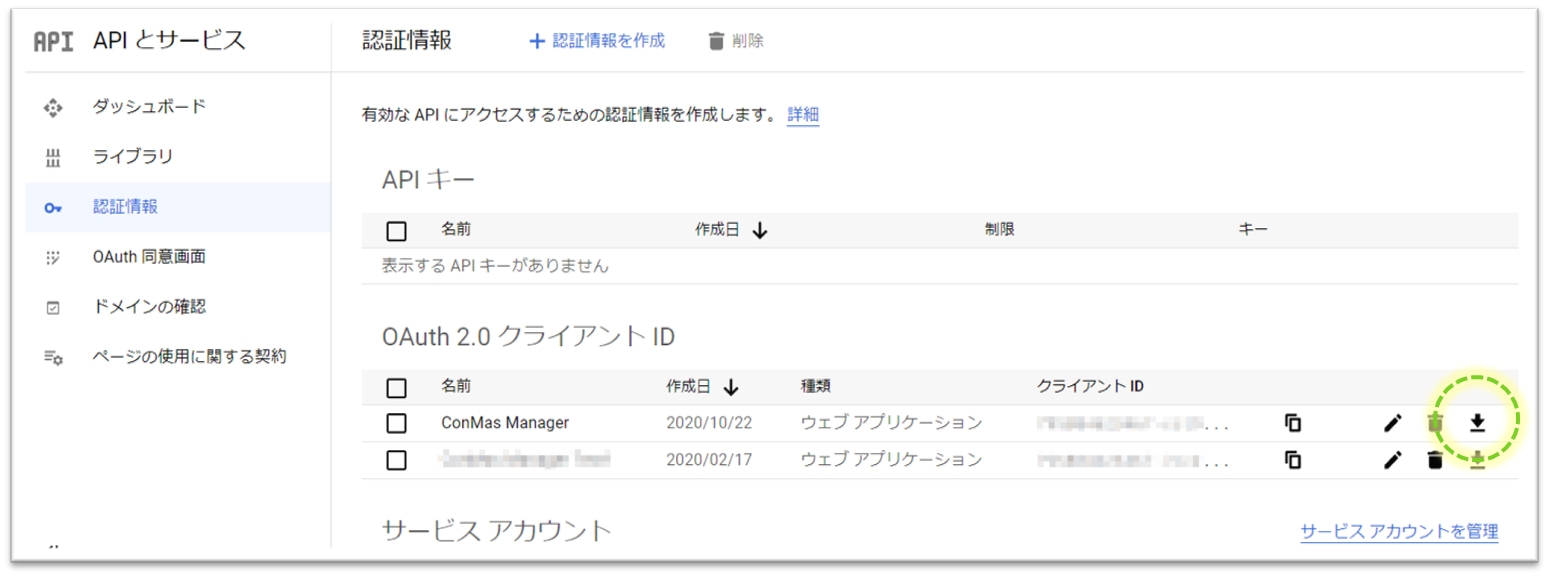Open the 詳細 link
This screenshot has width=1549, height=577.
803,114
